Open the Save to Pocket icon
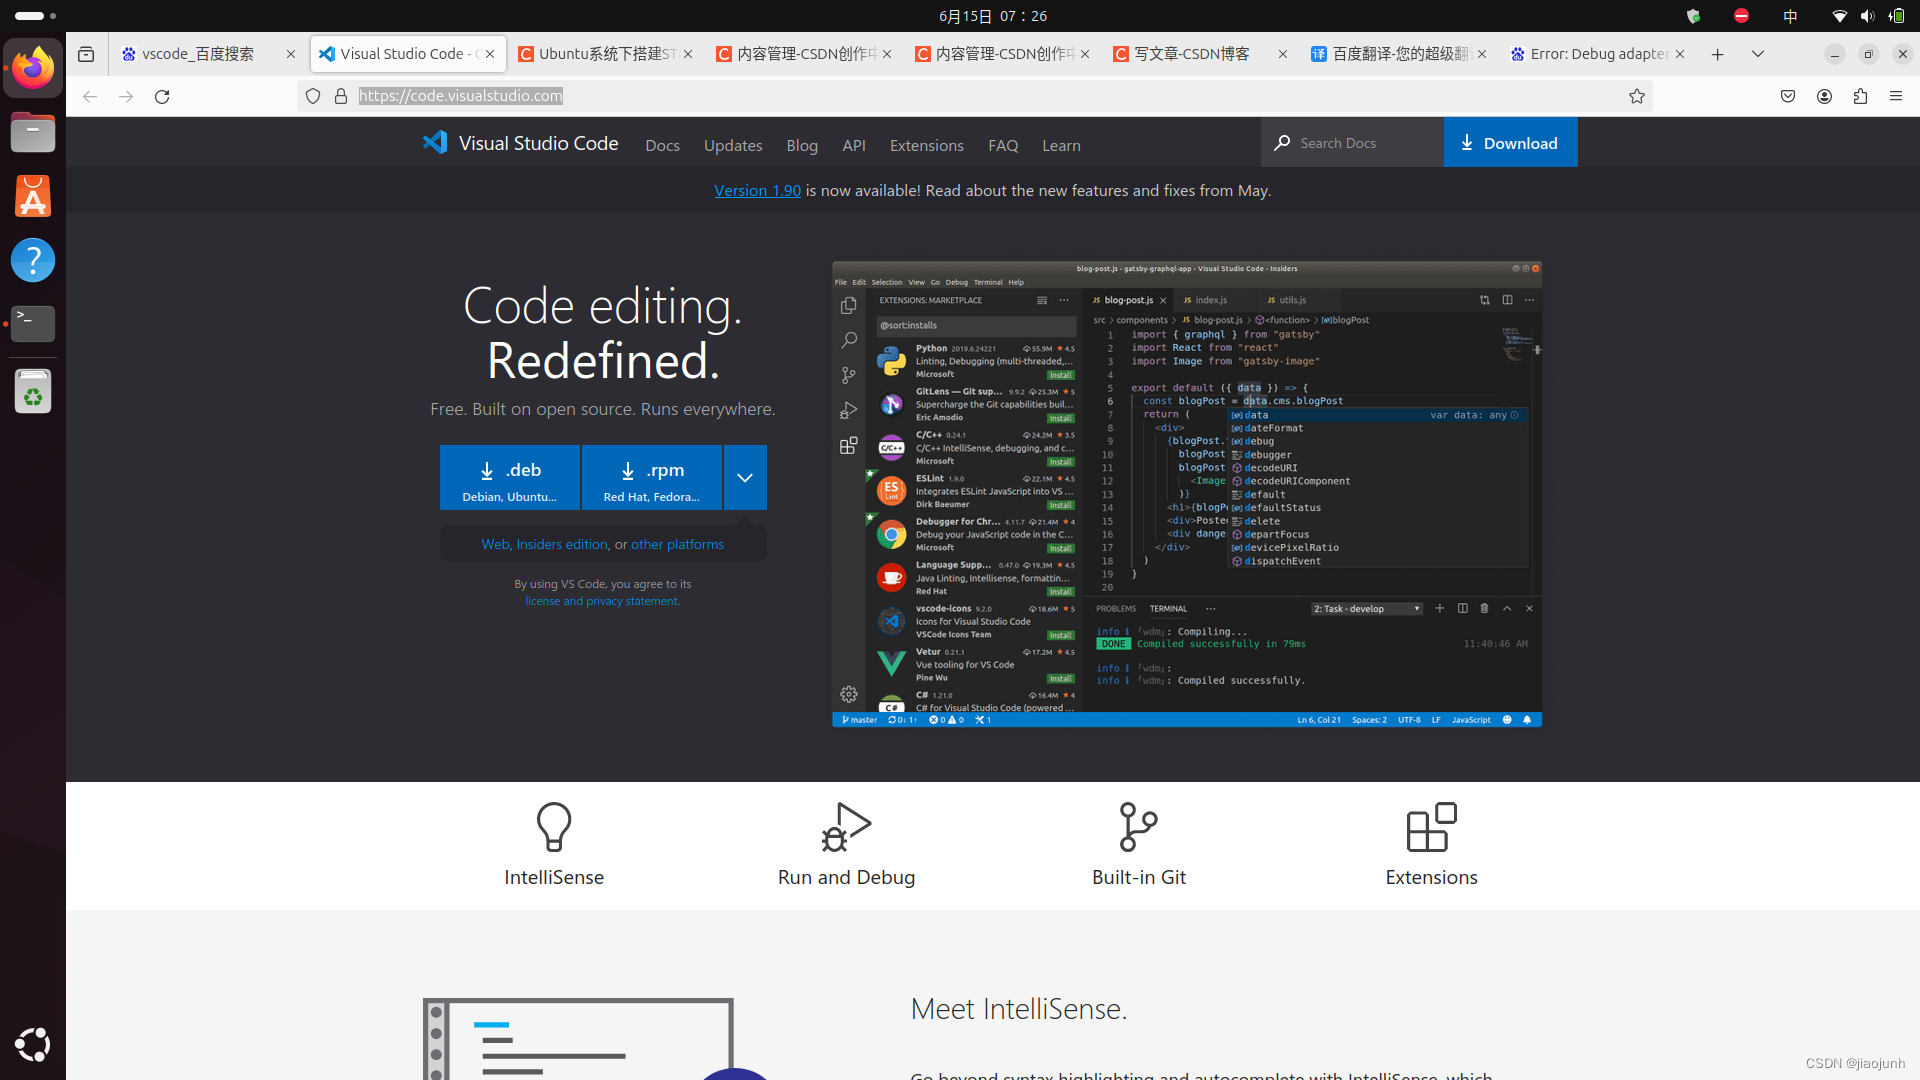This screenshot has height=1080, width=1920. coord(1788,96)
